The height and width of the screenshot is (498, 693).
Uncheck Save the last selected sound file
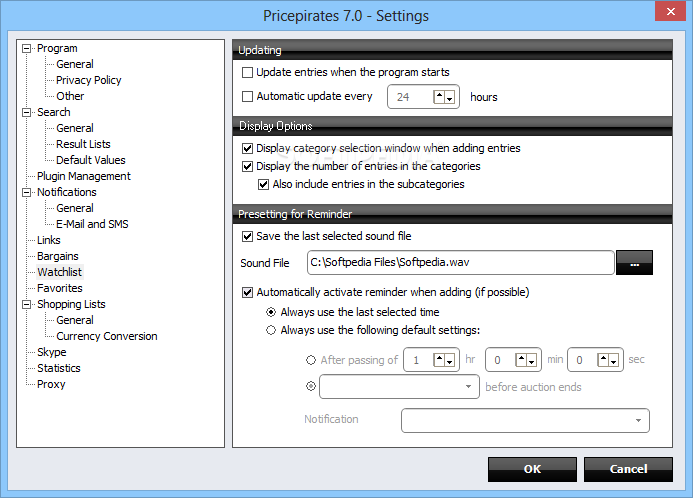tap(248, 236)
